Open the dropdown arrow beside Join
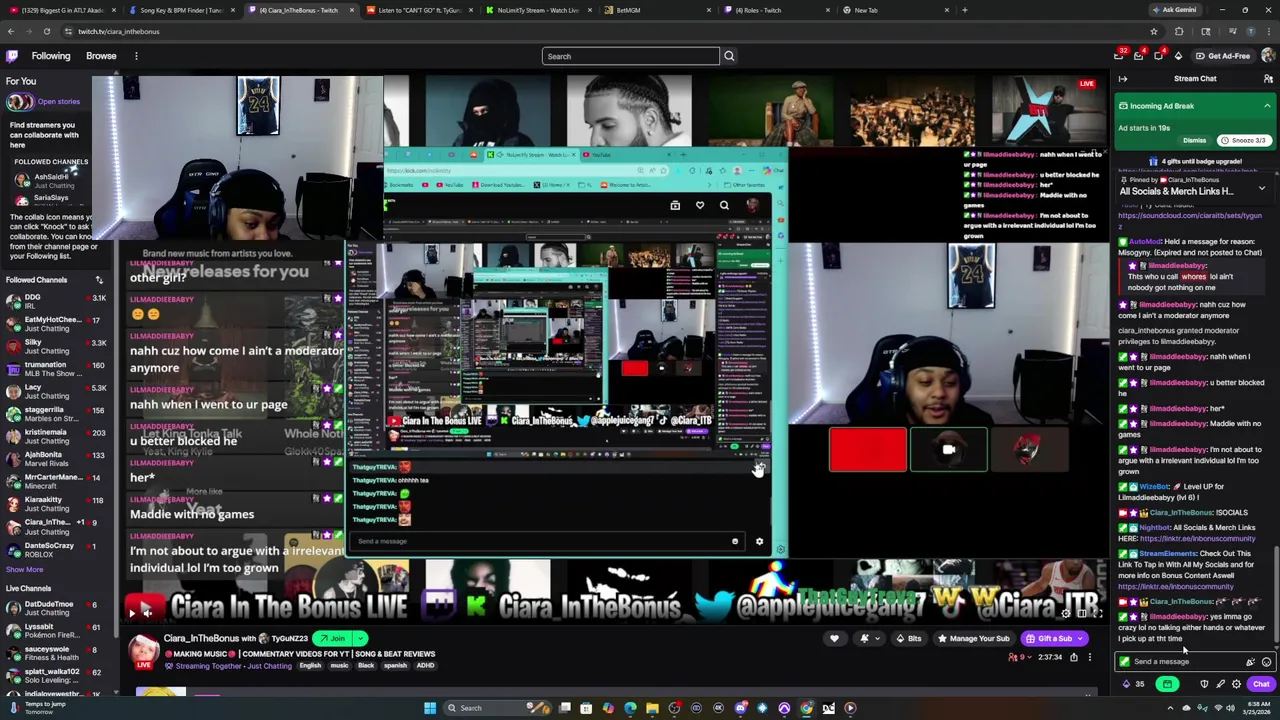This screenshot has height=720, width=1280. click(360, 638)
